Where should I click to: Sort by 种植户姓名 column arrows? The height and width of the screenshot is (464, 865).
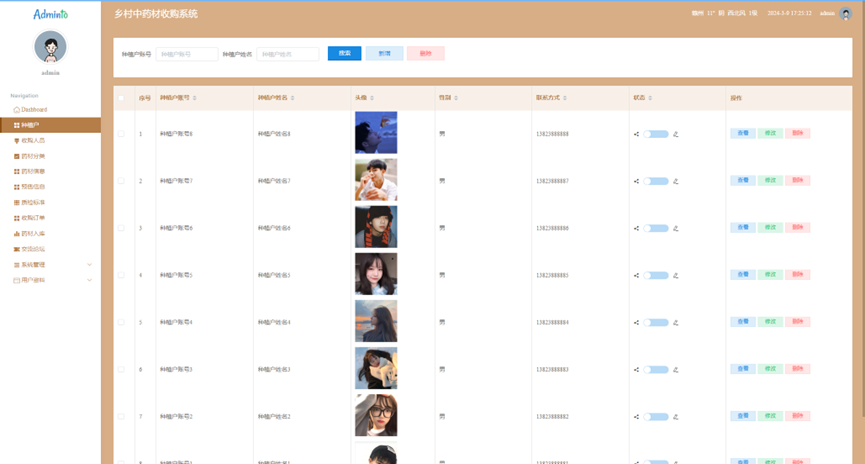pyautogui.click(x=292, y=98)
